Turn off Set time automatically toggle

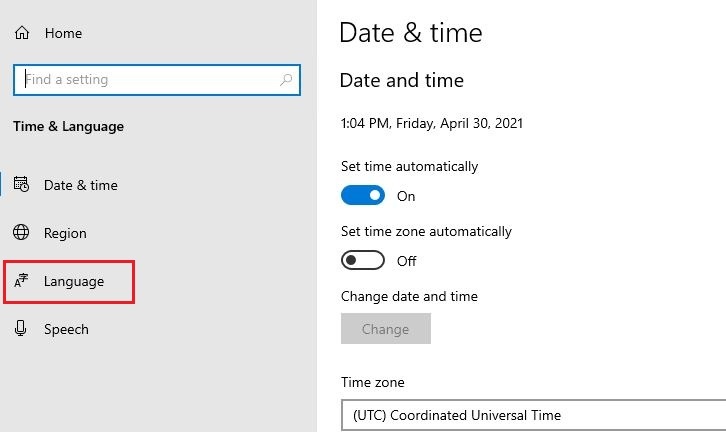[363, 195]
